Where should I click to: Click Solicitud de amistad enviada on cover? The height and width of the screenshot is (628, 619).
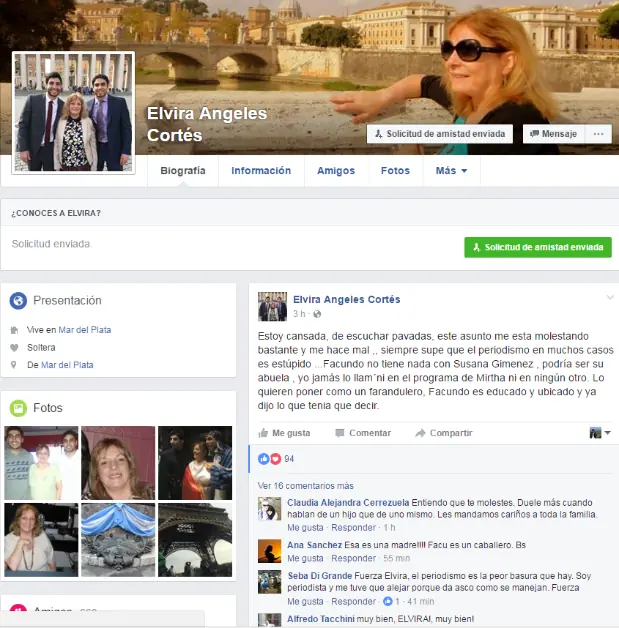(x=440, y=134)
